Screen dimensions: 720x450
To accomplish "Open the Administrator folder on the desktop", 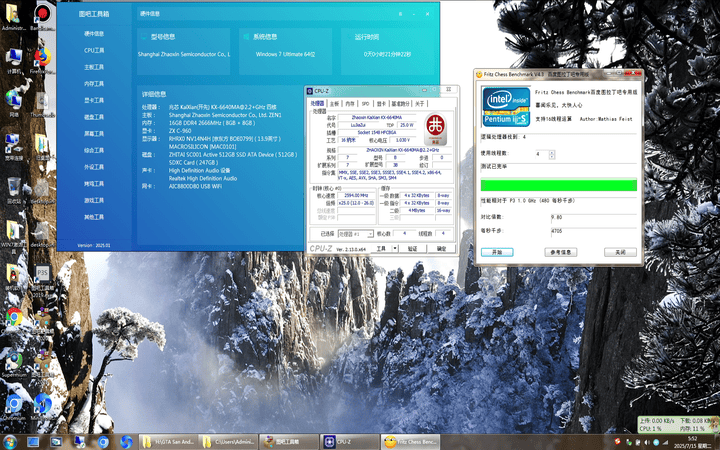I will [13, 15].
